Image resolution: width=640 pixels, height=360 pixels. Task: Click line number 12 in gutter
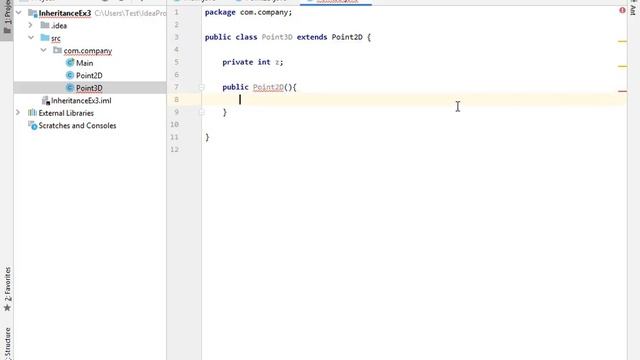175,149
